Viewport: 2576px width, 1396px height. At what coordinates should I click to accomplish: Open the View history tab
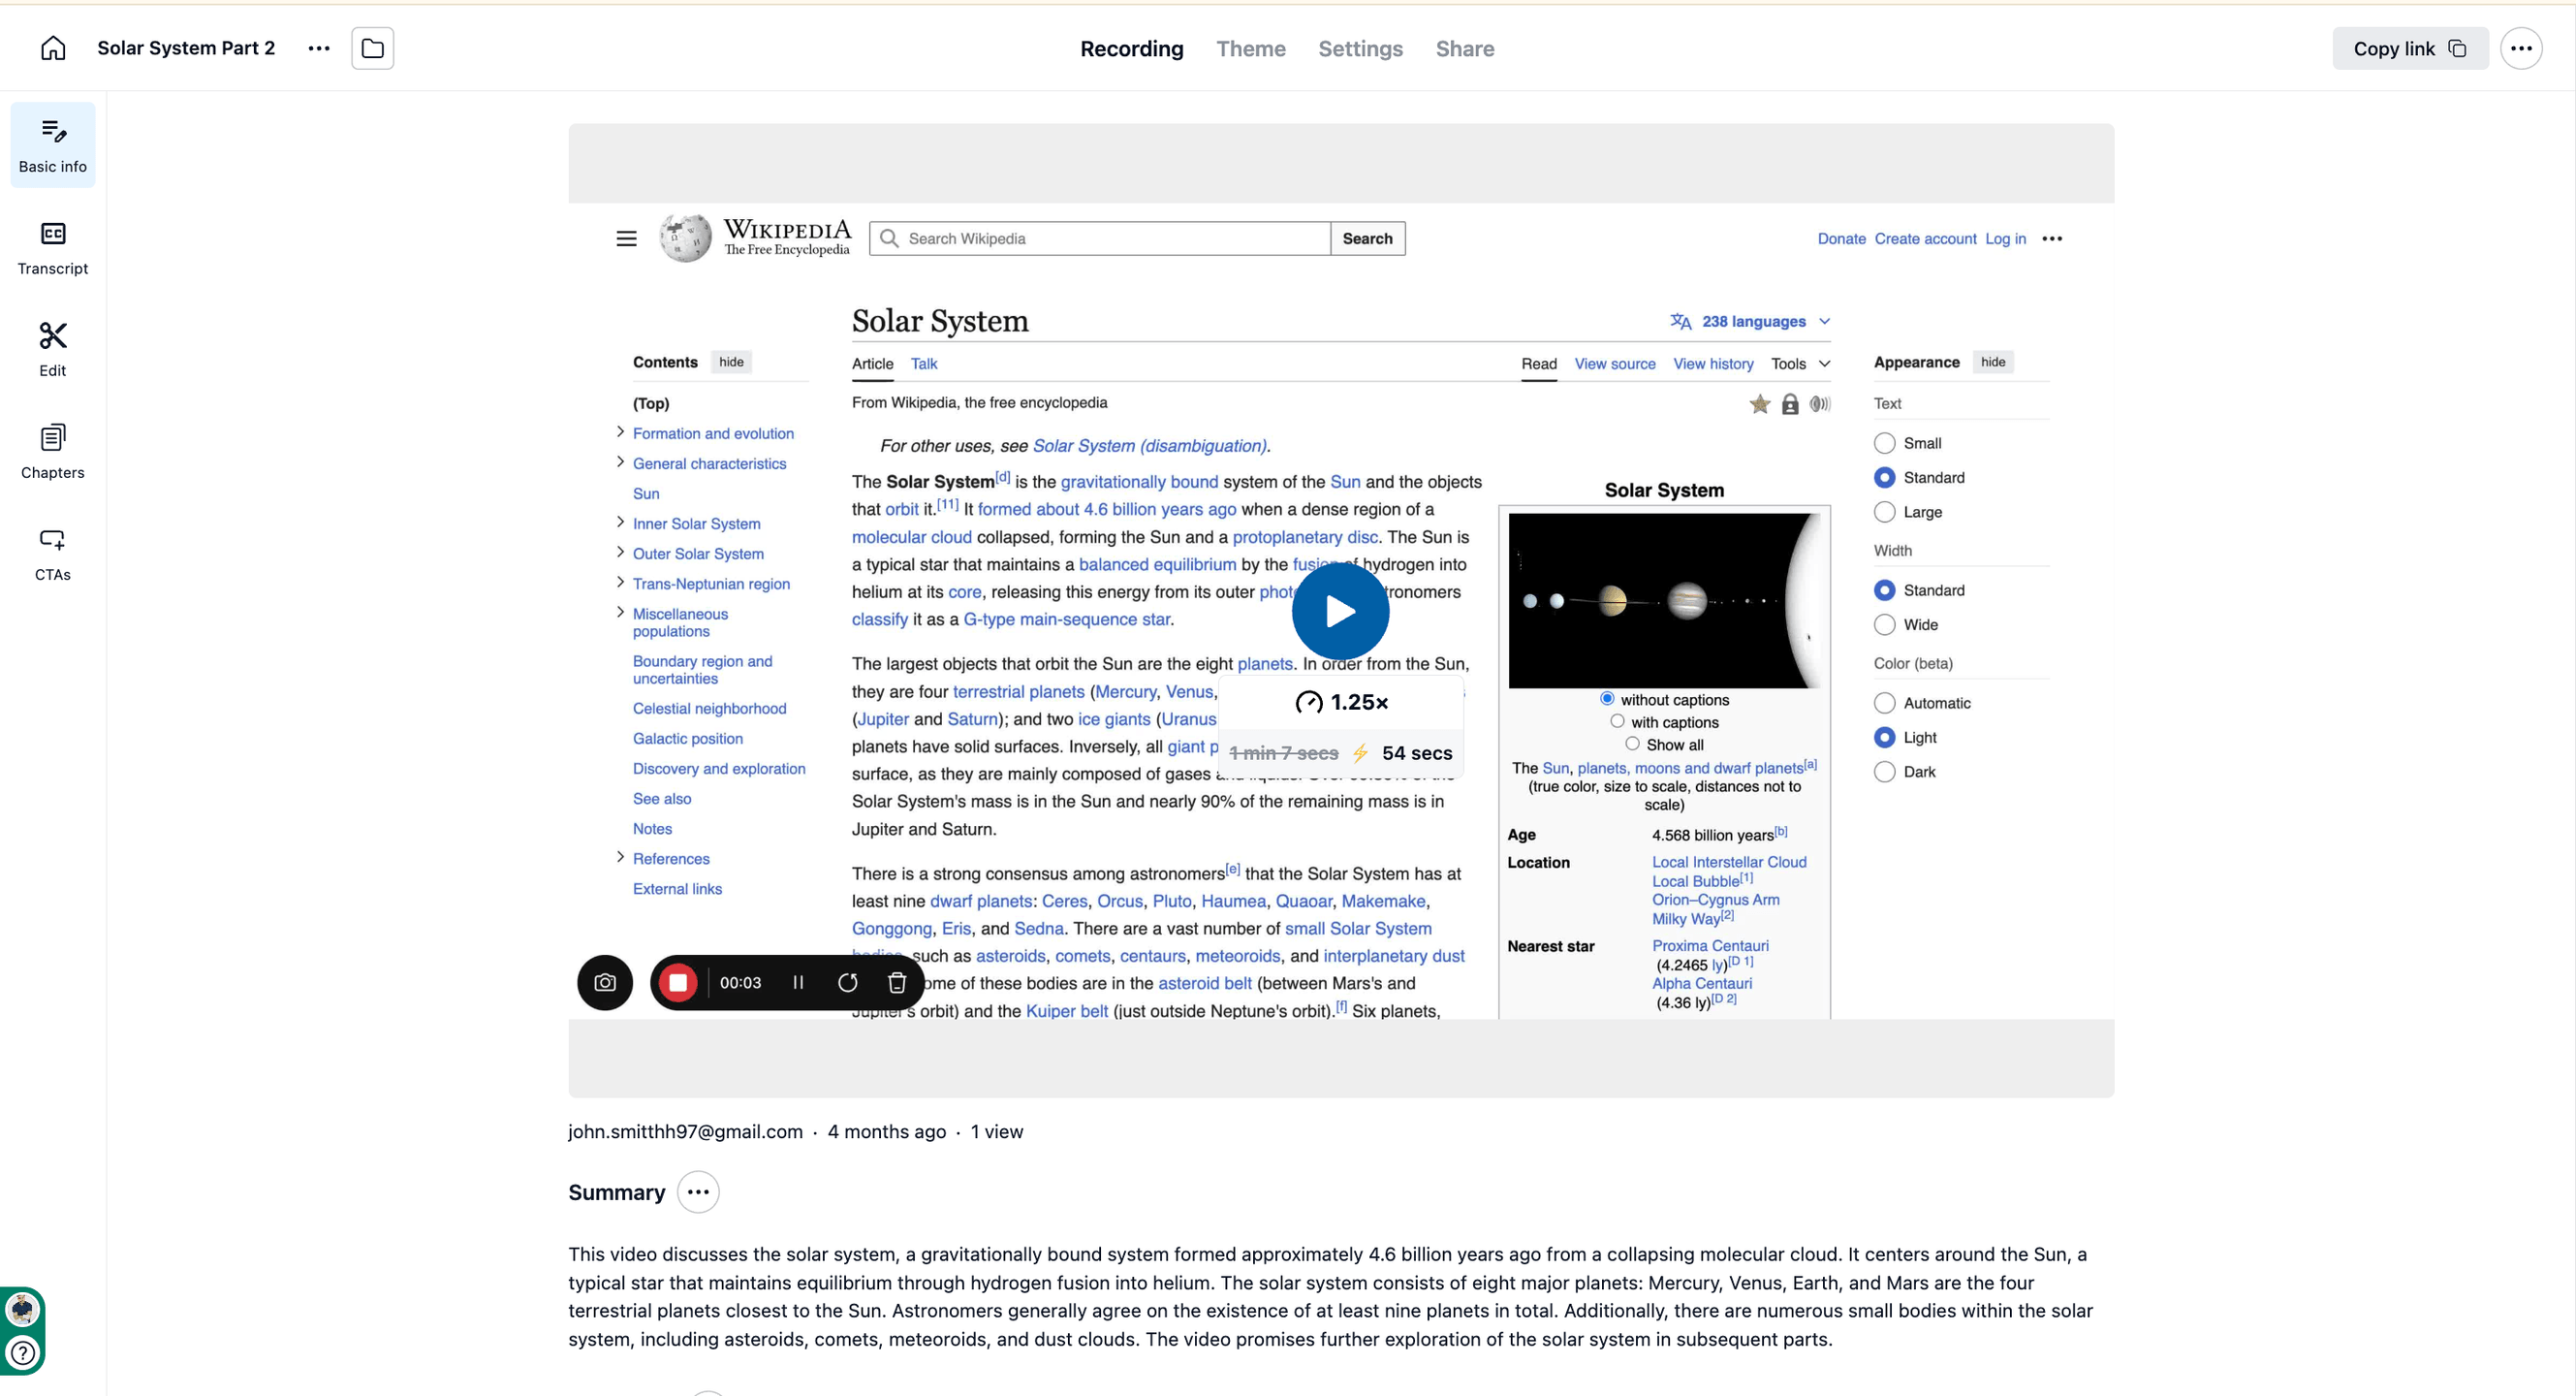pyautogui.click(x=1713, y=364)
